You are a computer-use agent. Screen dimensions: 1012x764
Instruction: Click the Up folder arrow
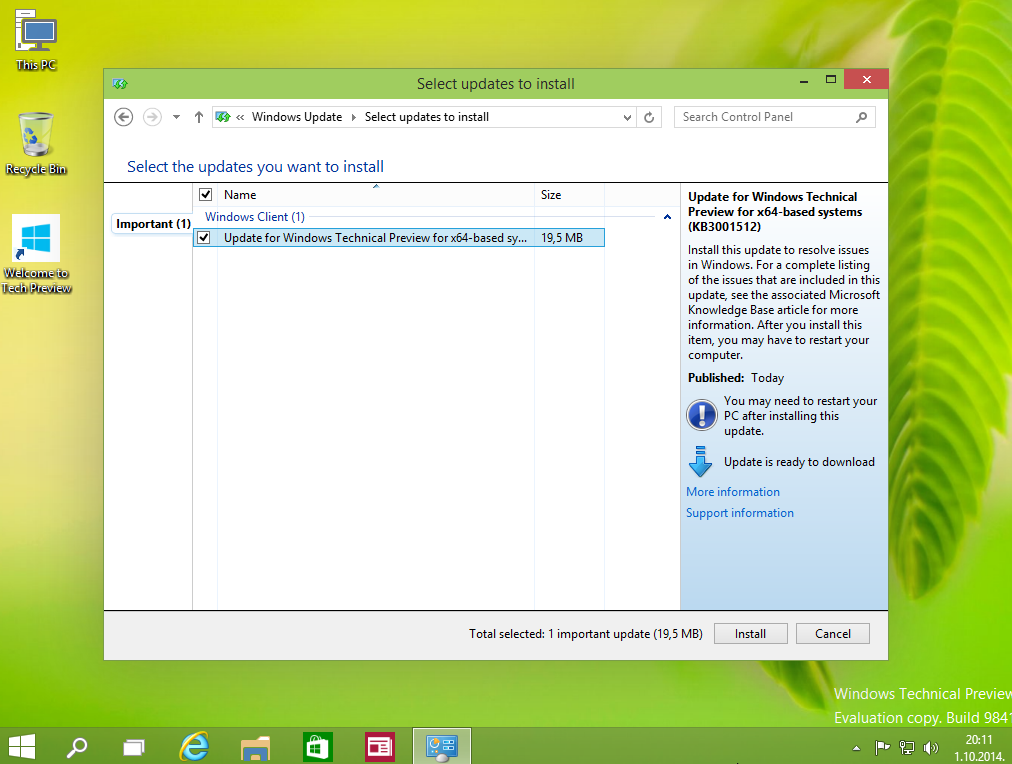coord(199,117)
